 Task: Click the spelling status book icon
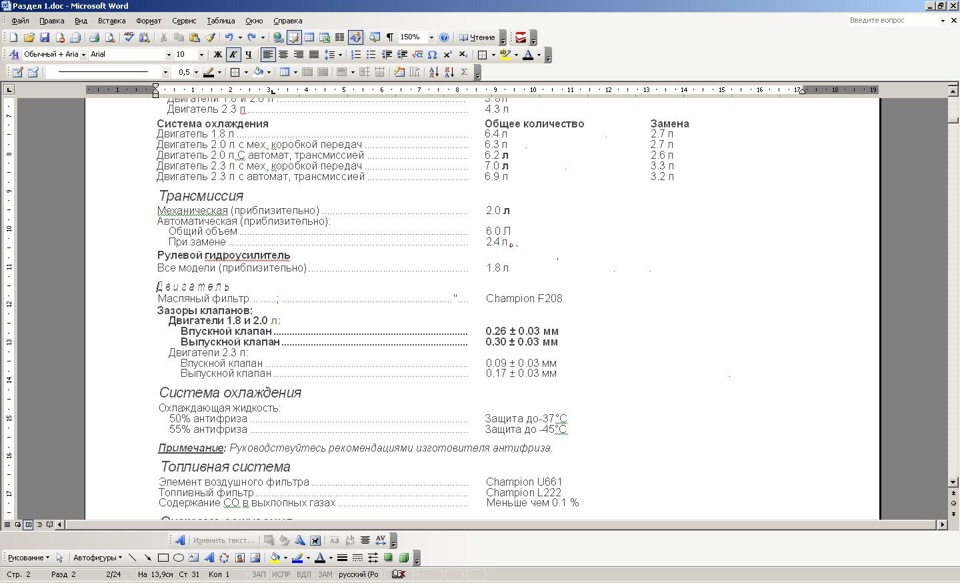[399, 574]
